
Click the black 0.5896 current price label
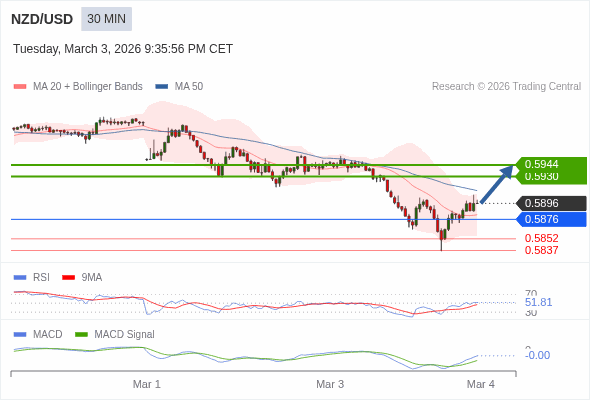click(551, 203)
